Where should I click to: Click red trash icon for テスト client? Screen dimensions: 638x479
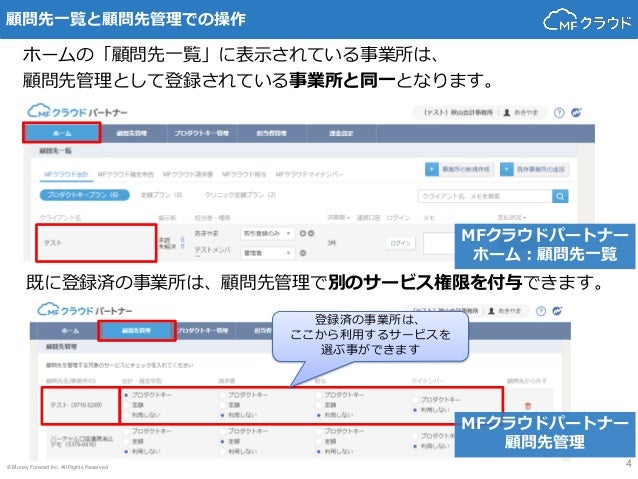click(x=528, y=406)
